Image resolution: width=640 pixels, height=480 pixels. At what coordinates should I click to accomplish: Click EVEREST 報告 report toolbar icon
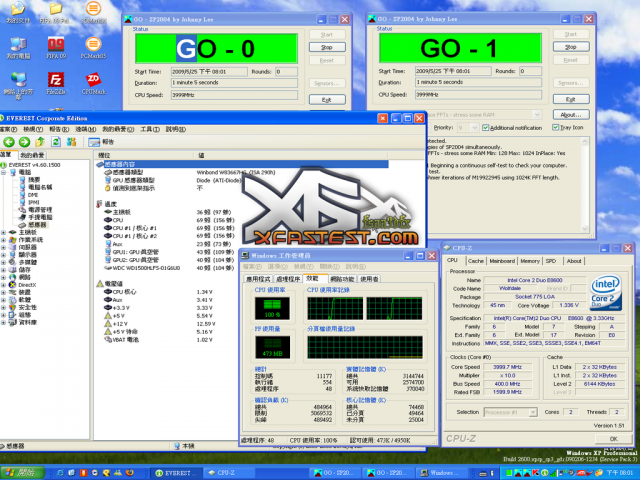coord(101,142)
